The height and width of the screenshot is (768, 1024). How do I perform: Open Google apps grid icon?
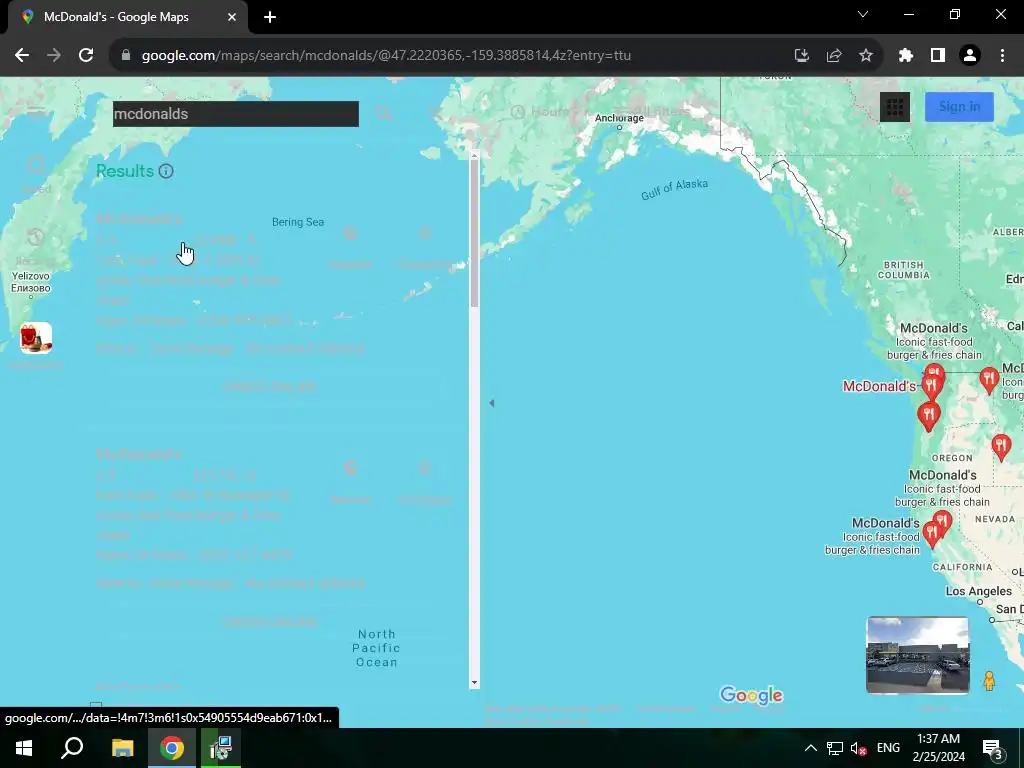(895, 106)
